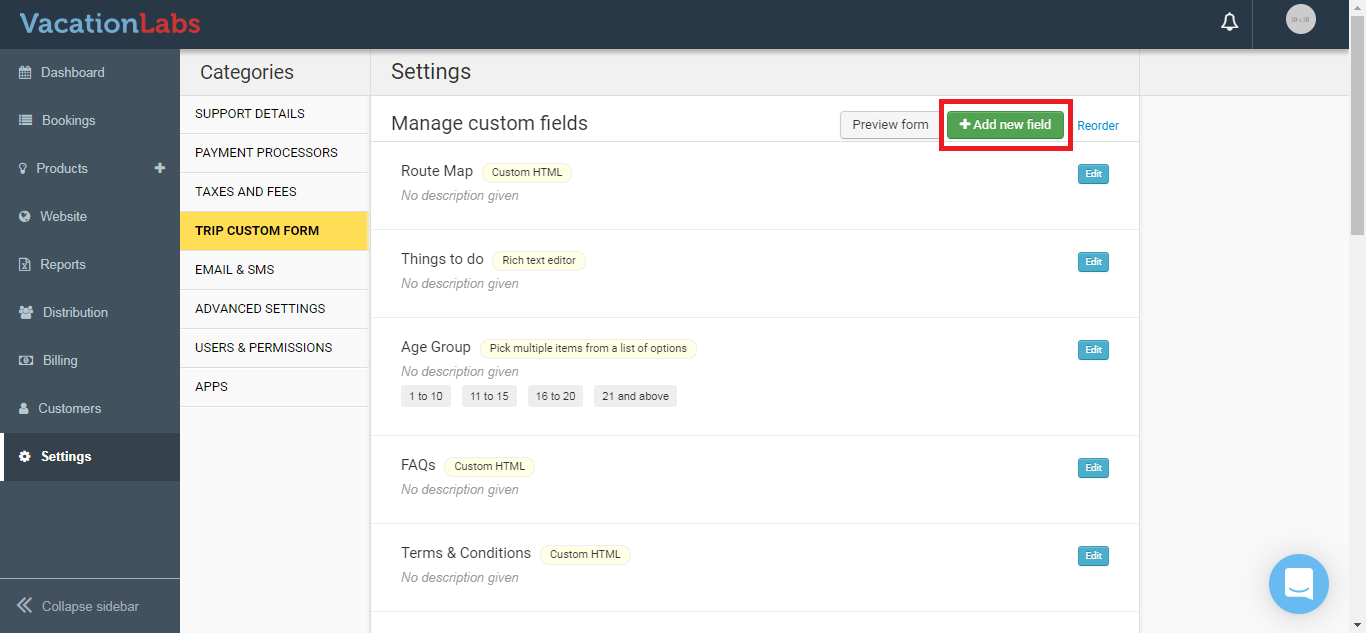Click the Settings gear icon in sidebar
This screenshot has width=1366, height=633.
(25, 457)
